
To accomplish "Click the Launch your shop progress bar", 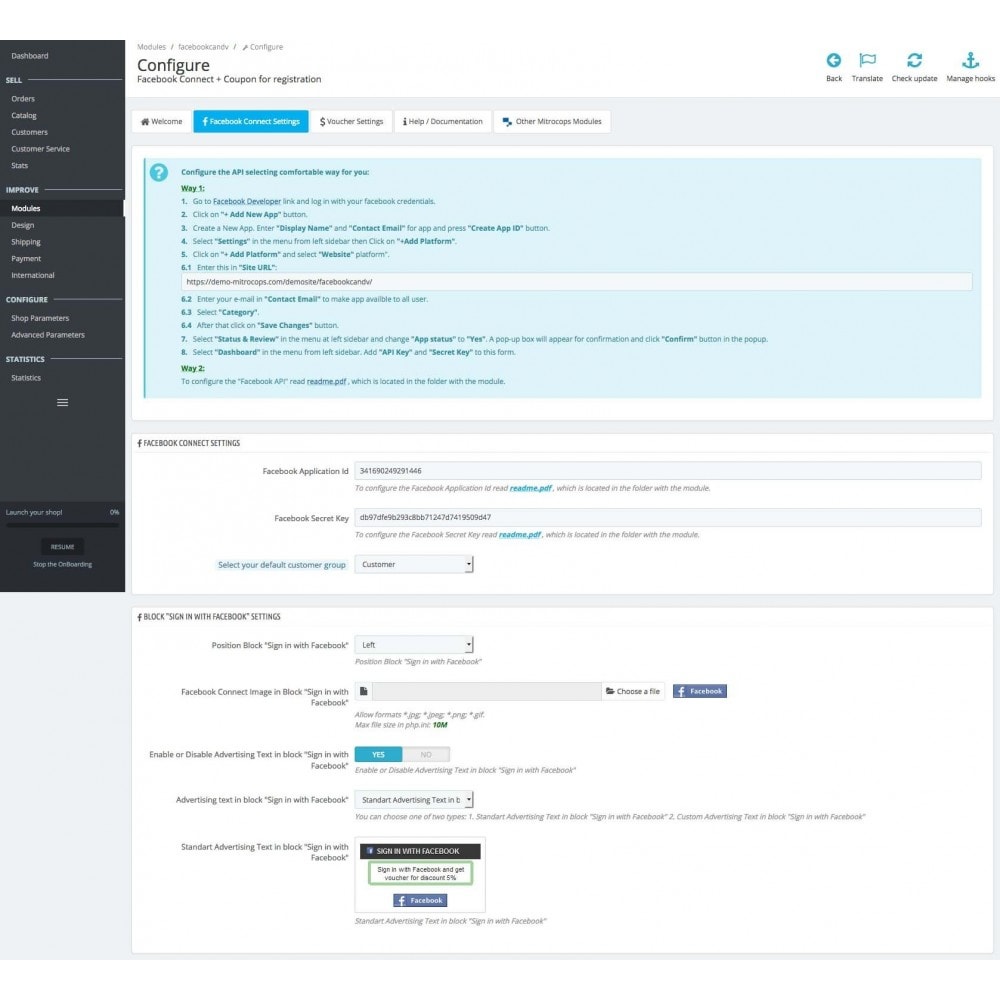I will coord(62,525).
